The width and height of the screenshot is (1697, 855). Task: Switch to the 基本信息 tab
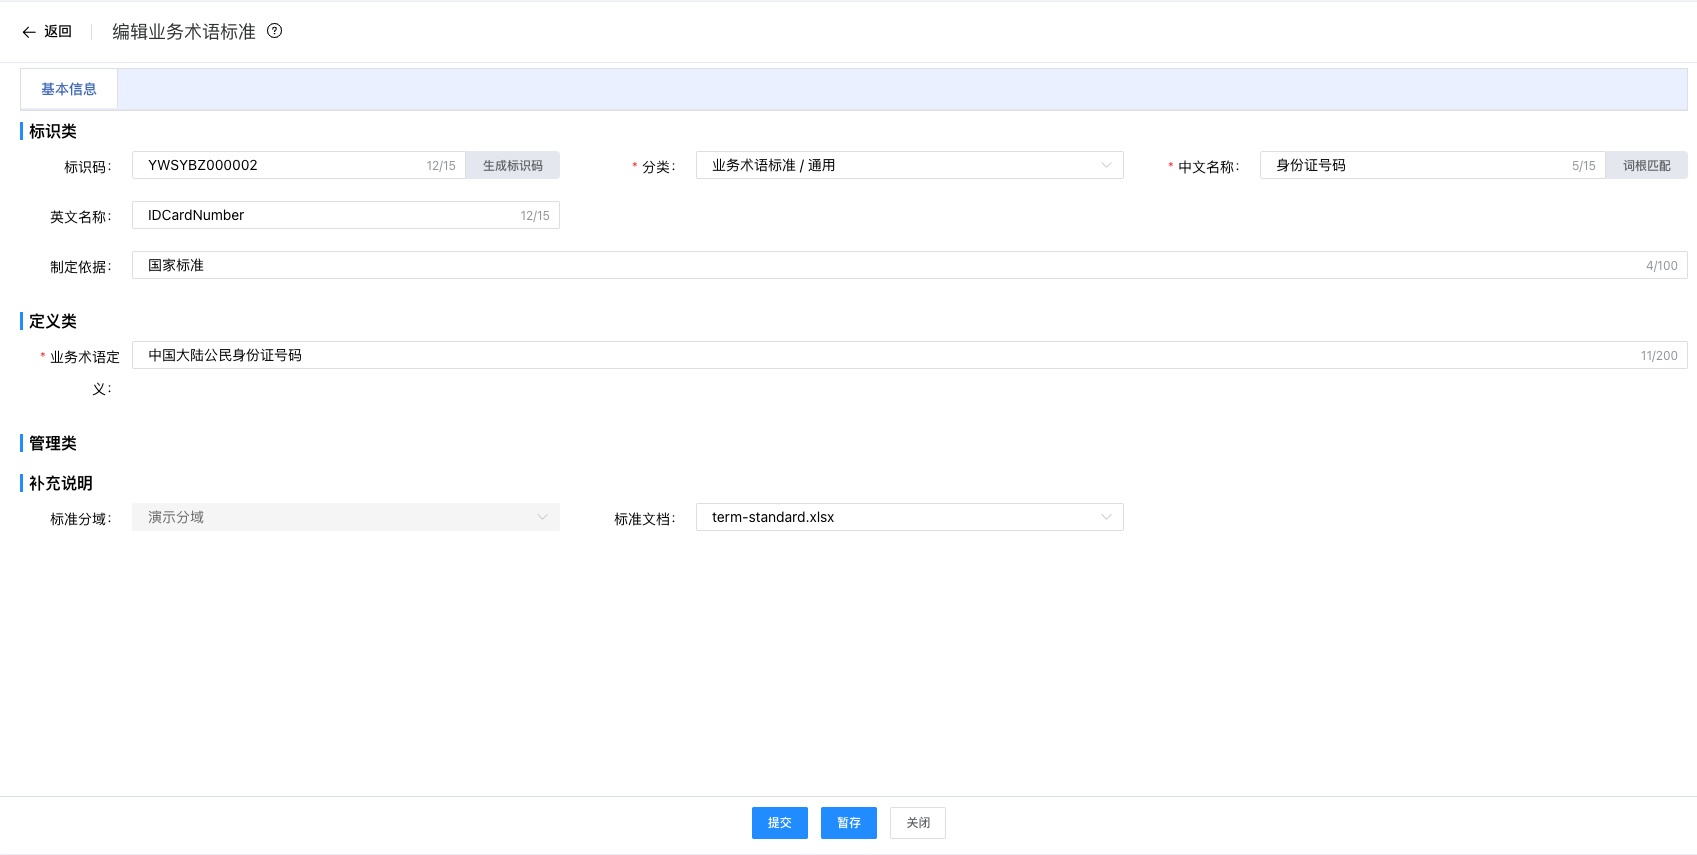[x=69, y=89]
